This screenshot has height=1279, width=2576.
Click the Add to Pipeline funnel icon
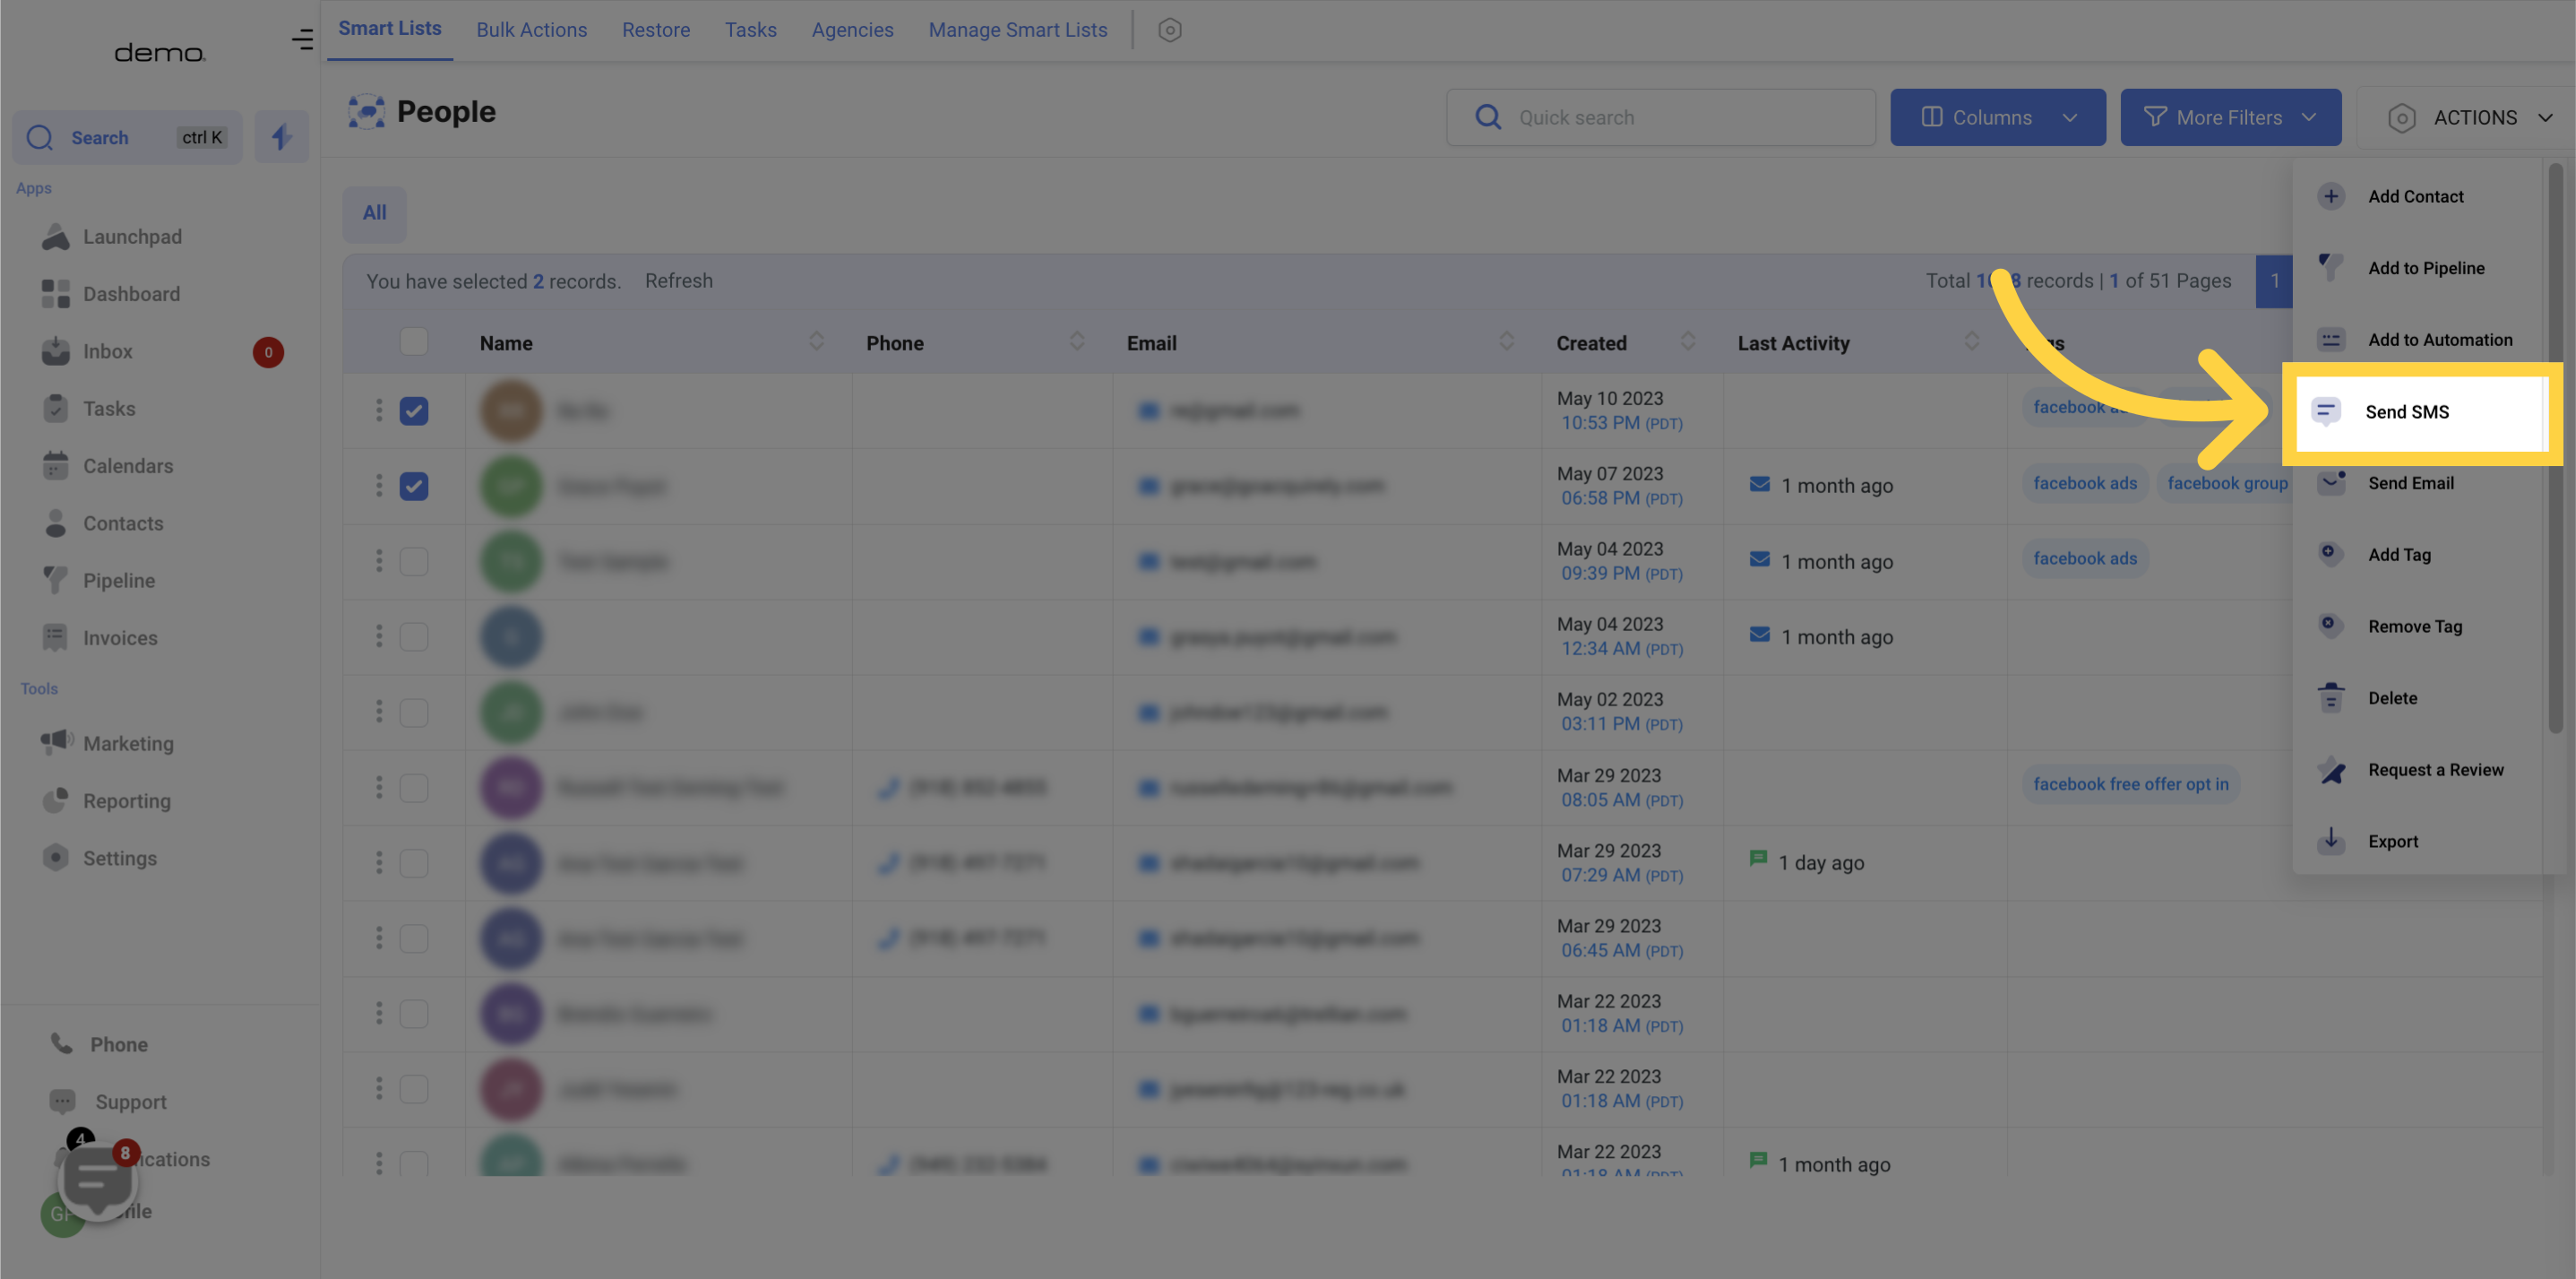click(x=2331, y=267)
